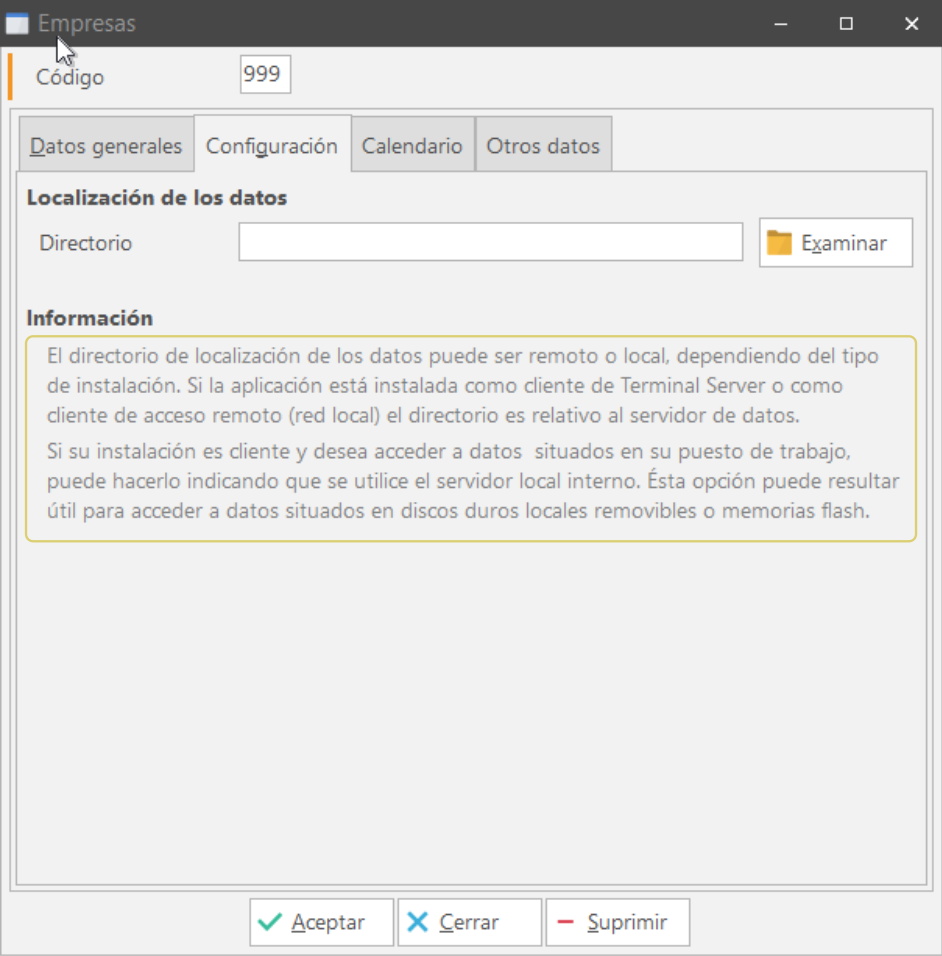The width and height of the screenshot is (942, 956).
Task: Select the Configuración tab
Action: click(272, 146)
